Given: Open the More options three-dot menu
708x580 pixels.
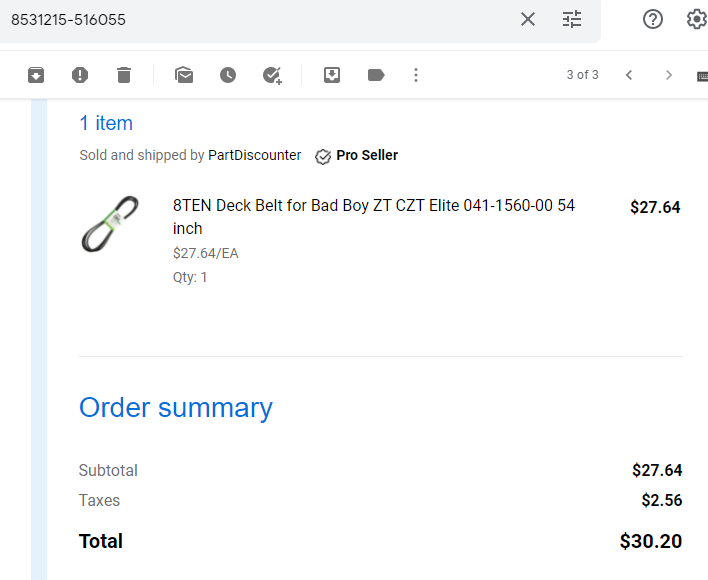Looking at the screenshot, I should (416, 75).
